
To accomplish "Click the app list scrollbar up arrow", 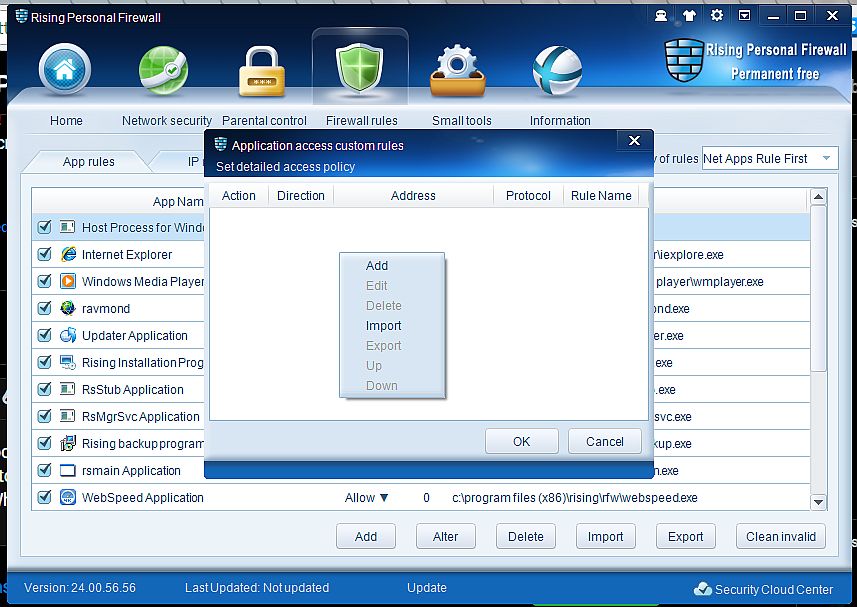I will click(x=818, y=197).
